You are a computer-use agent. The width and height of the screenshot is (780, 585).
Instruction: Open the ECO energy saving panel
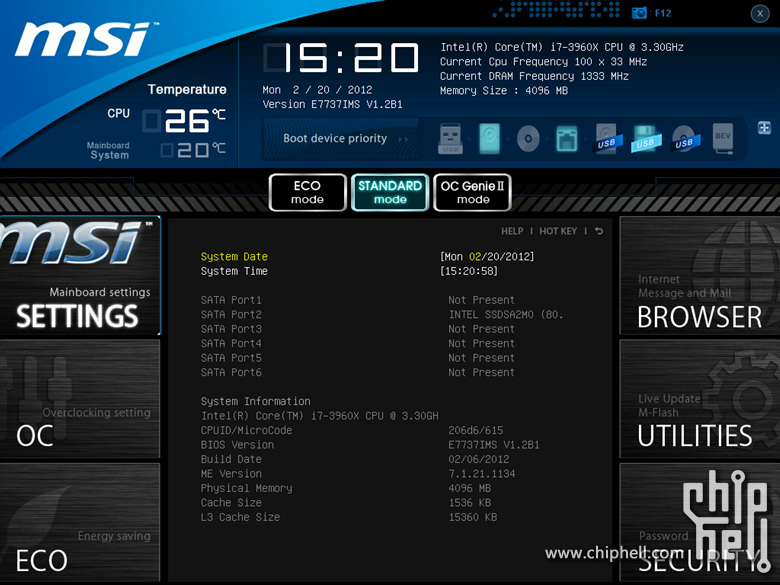point(80,522)
